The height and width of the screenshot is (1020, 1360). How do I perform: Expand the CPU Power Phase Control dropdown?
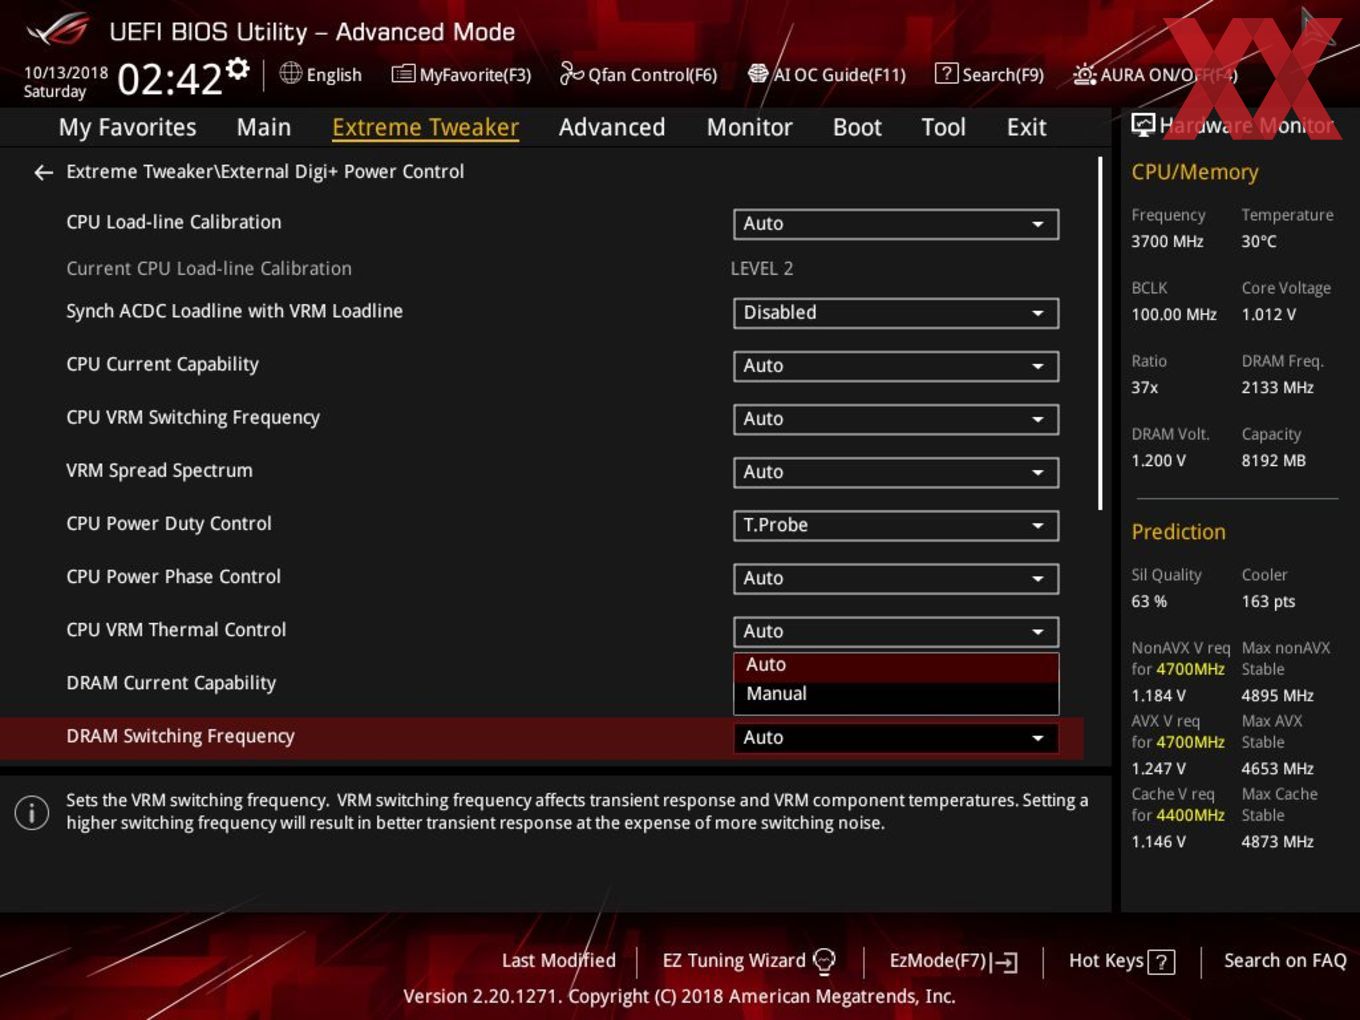[x=896, y=578]
